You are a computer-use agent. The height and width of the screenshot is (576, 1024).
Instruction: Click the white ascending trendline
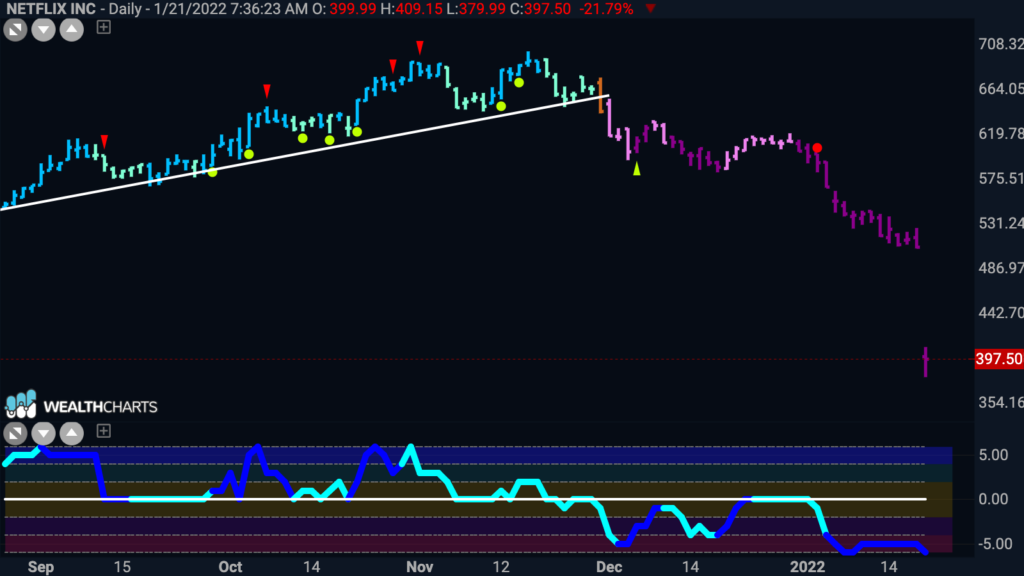[304, 153]
